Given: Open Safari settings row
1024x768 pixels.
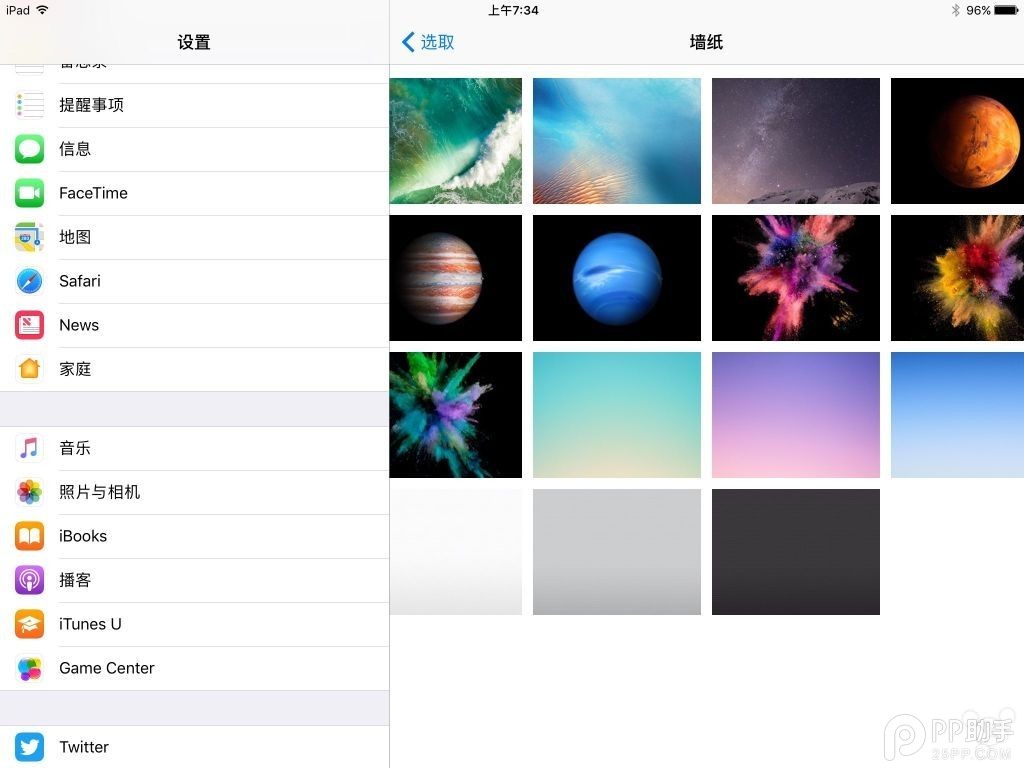Looking at the screenshot, I should click(195, 281).
